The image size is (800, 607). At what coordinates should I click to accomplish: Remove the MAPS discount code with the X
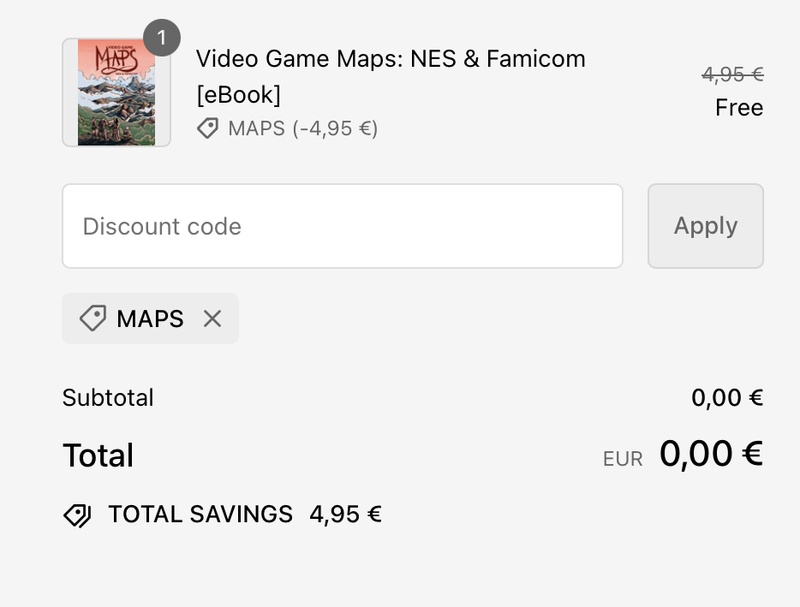click(x=212, y=319)
